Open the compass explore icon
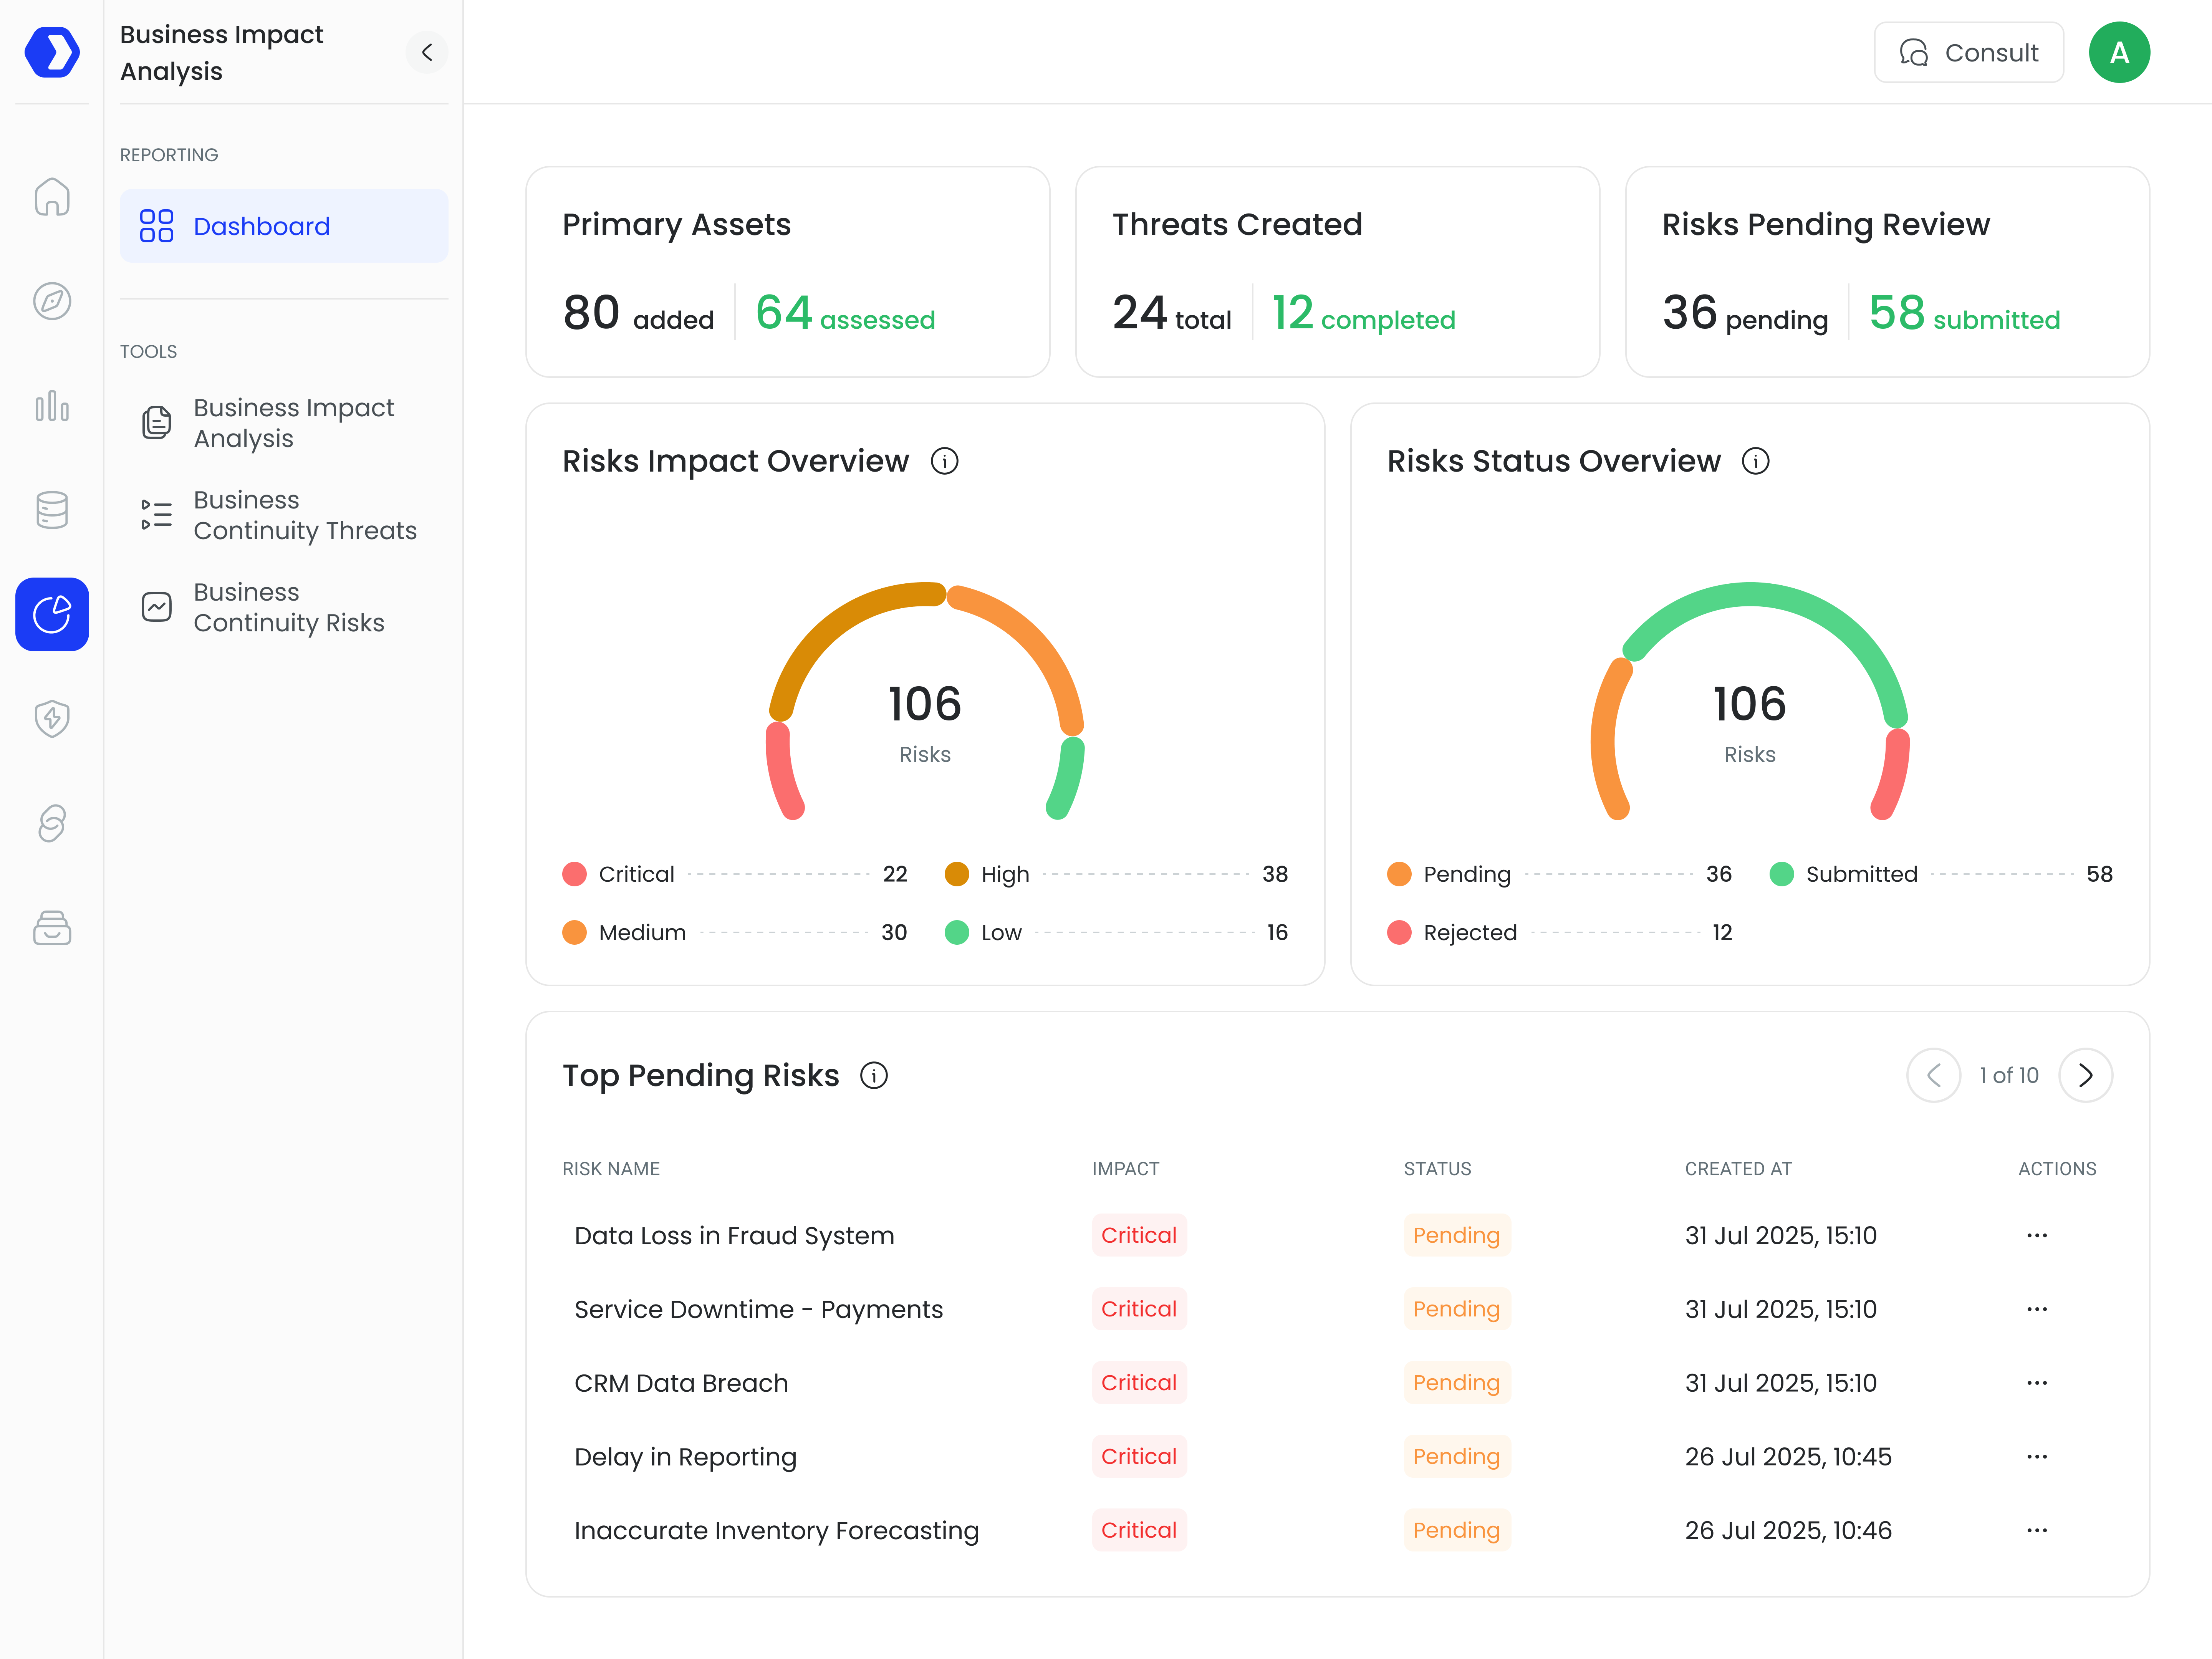The image size is (2212, 1659). pos(52,301)
